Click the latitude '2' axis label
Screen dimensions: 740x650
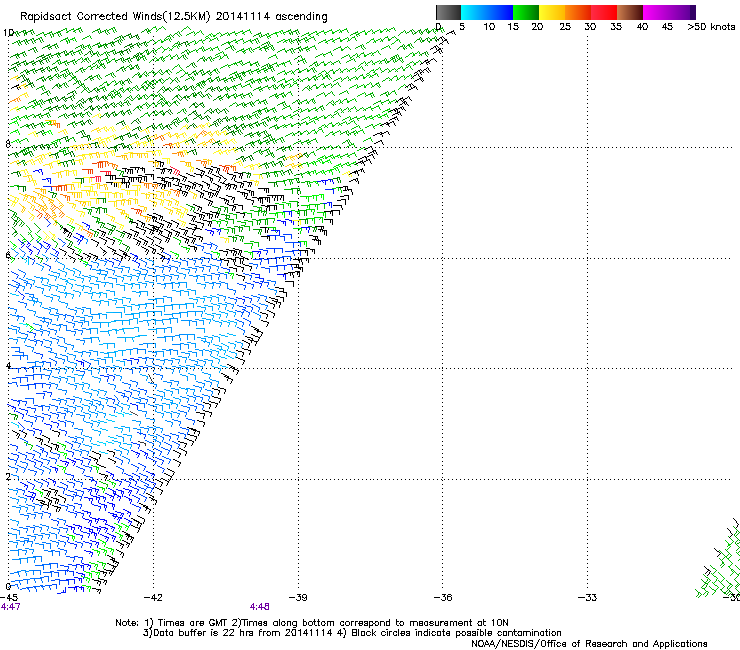click(x=8, y=476)
